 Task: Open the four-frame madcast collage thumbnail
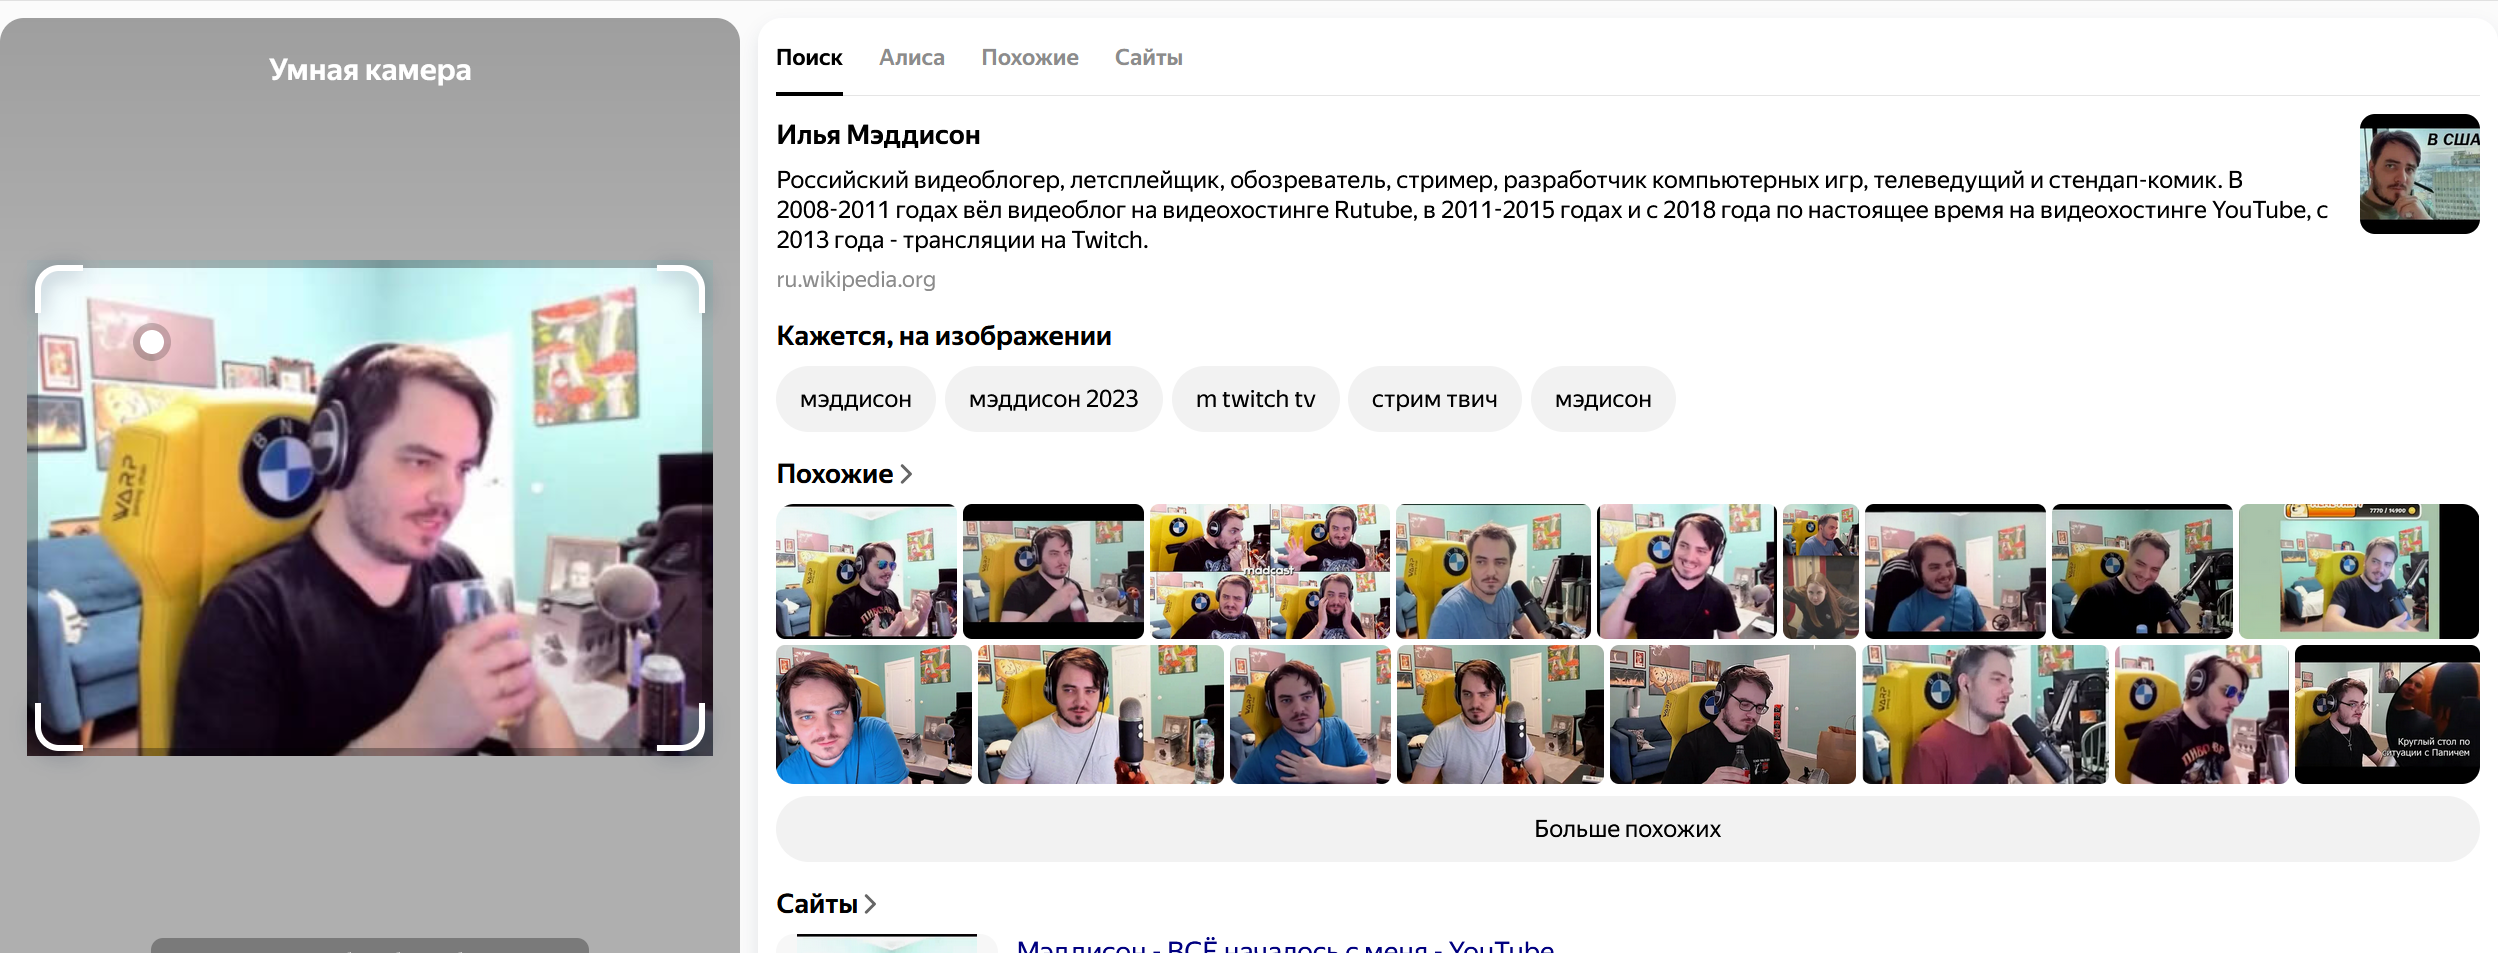click(x=1270, y=571)
